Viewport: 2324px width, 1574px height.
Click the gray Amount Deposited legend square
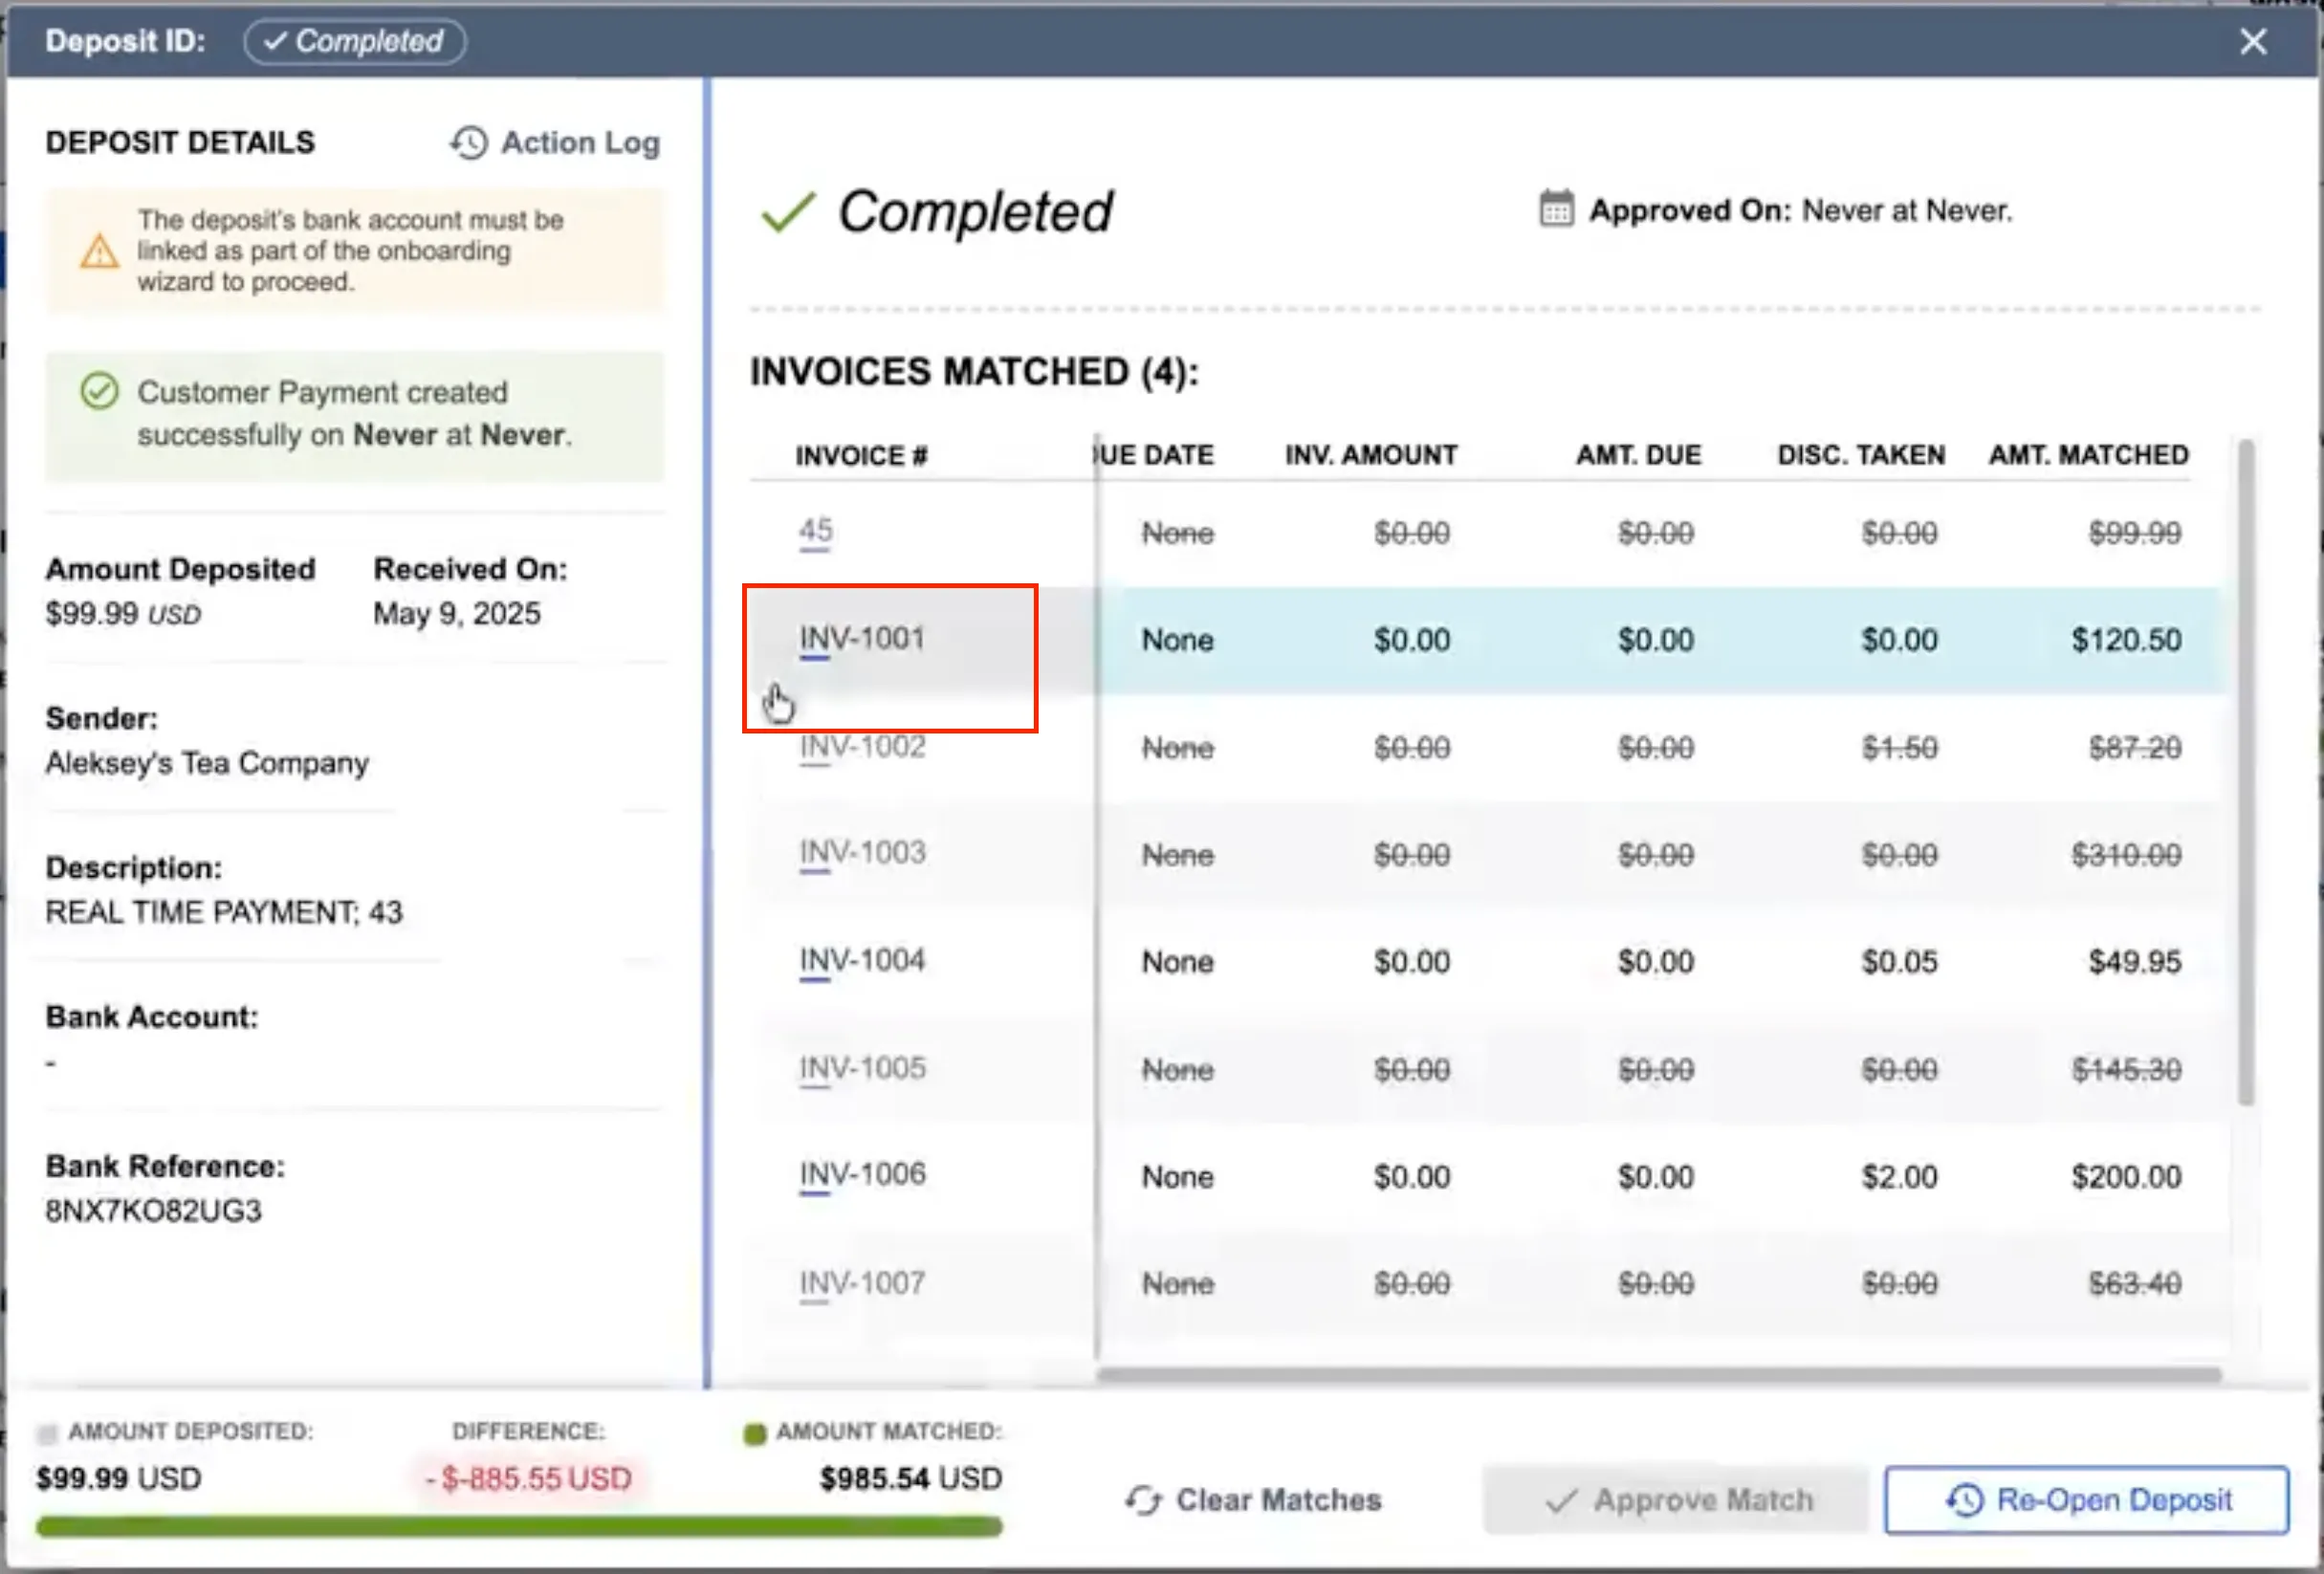[46, 1434]
